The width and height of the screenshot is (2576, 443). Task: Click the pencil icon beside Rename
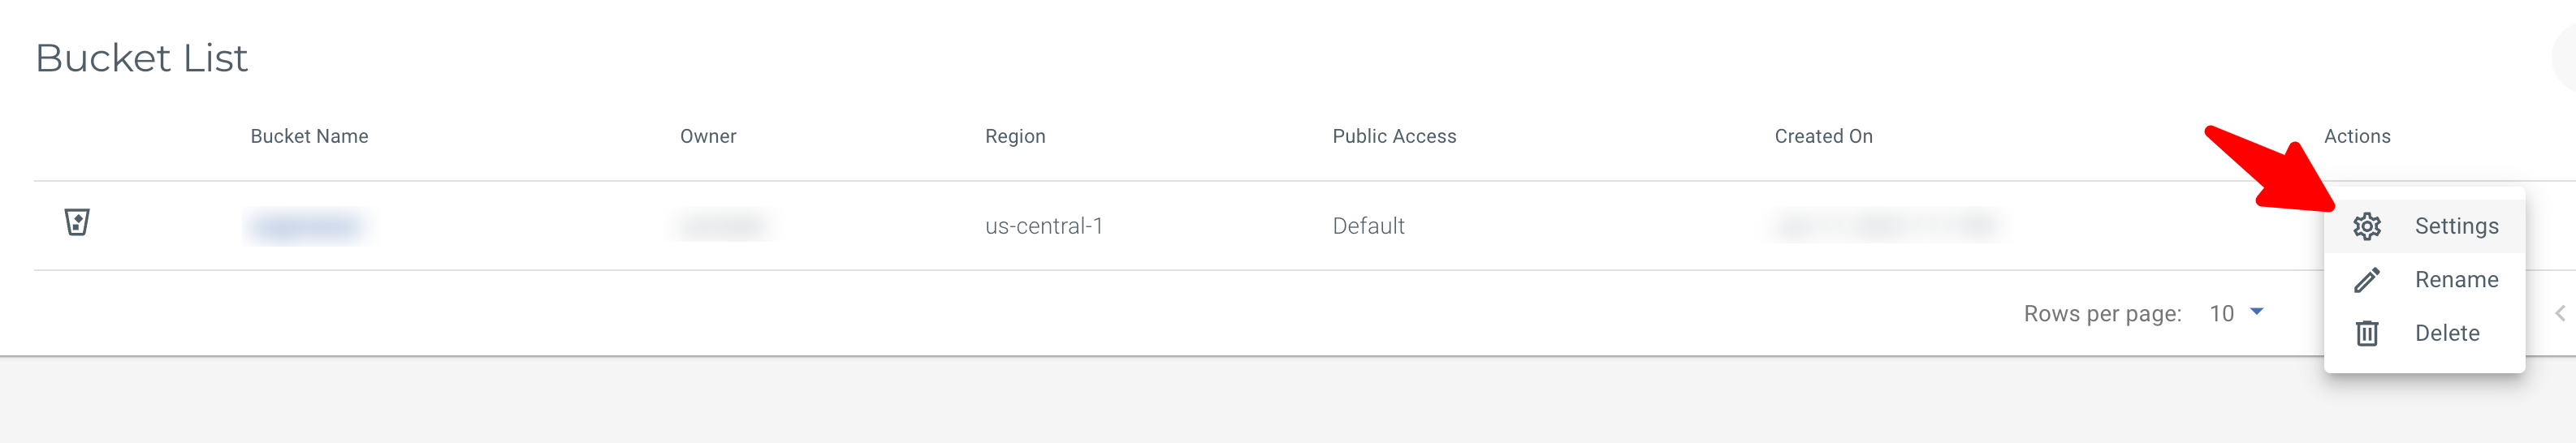[2366, 280]
